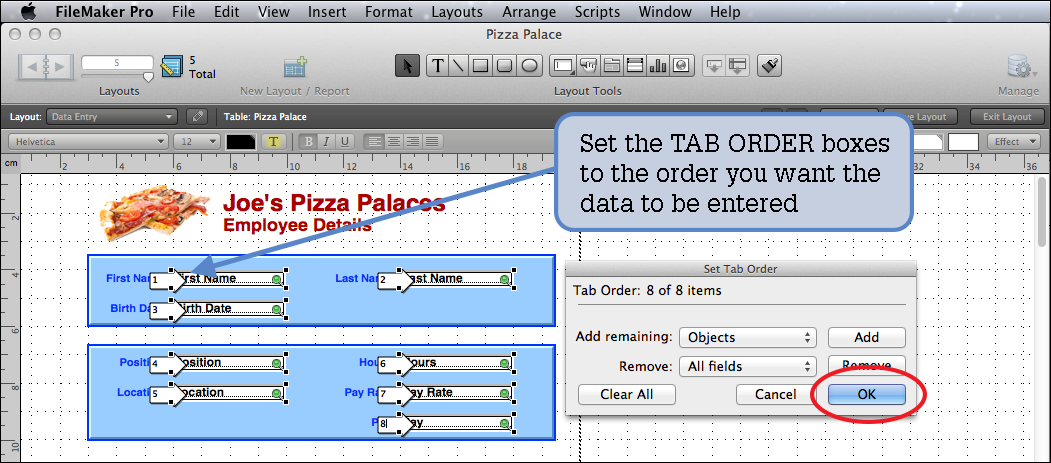The height and width of the screenshot is (463, 1051).
Task: Toggle Italic formatting
Action: point(326,141)
